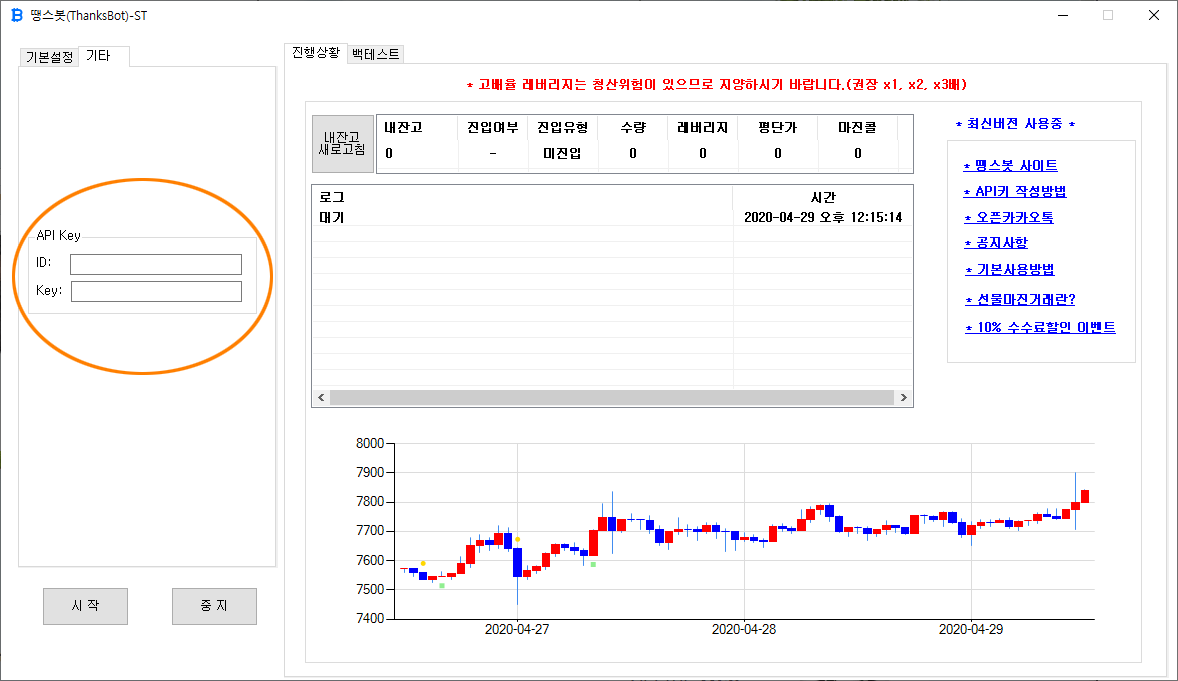The height and width of the screenshot is (681, 1178).
Task: Open the 기본사용방법 link
Action: tap(1010, 269)
